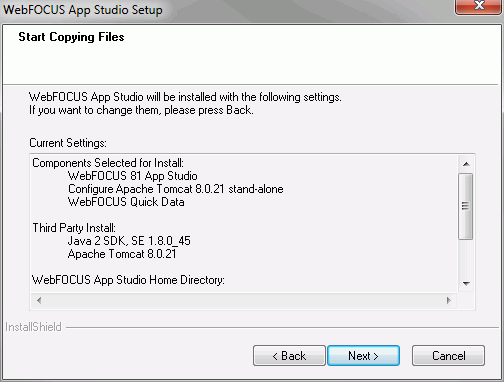Cancel the WebFOCUS App Studio setup

coord(448,356)
